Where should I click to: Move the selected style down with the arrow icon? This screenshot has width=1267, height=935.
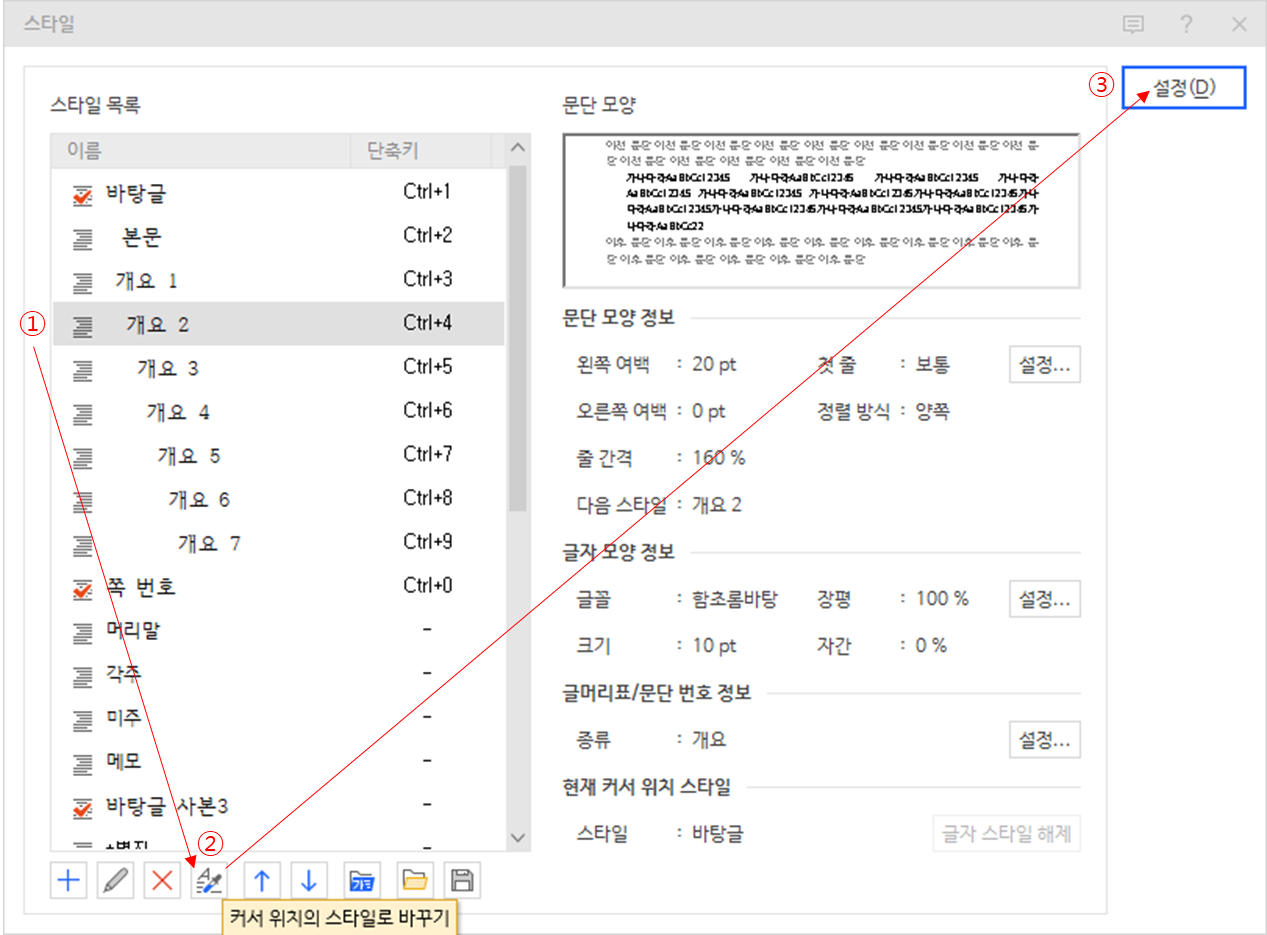point(309,880)
